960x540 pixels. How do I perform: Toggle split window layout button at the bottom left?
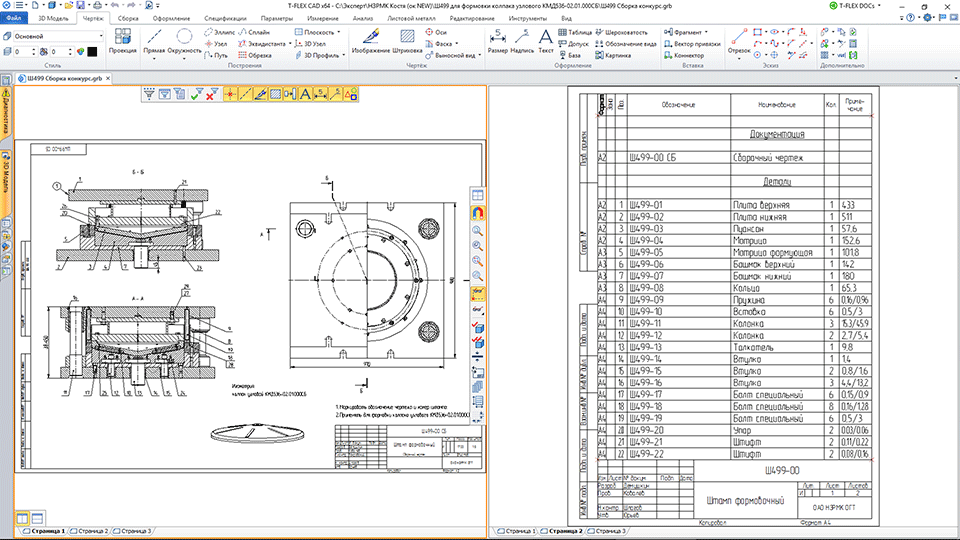coord(23,518)
